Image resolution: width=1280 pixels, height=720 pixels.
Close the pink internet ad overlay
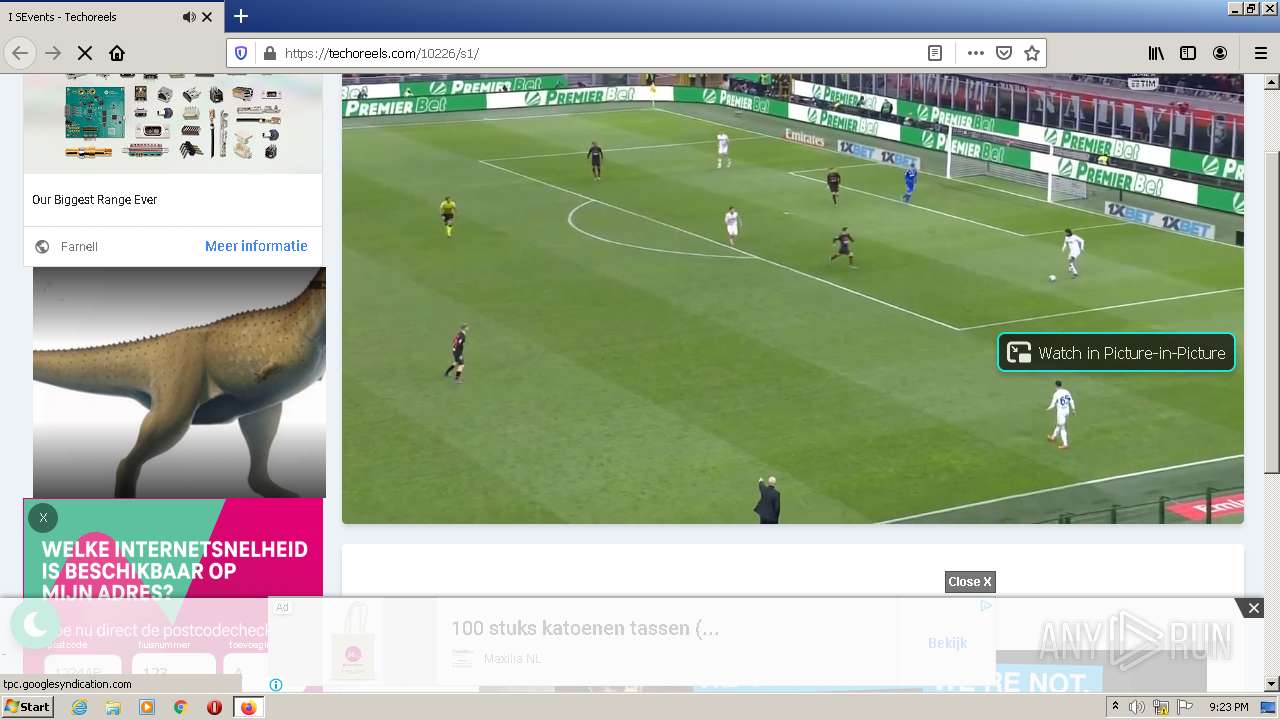[43, 518]
